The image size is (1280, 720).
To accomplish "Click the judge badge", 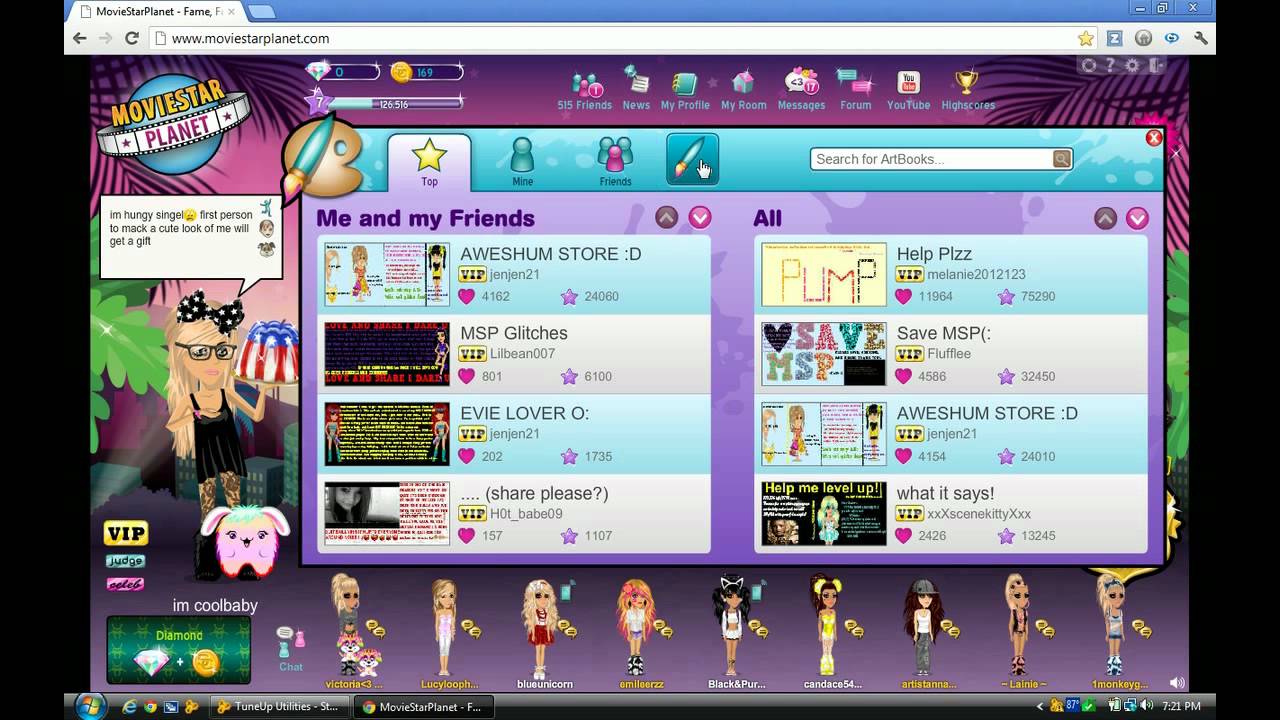I will (125, 561).
